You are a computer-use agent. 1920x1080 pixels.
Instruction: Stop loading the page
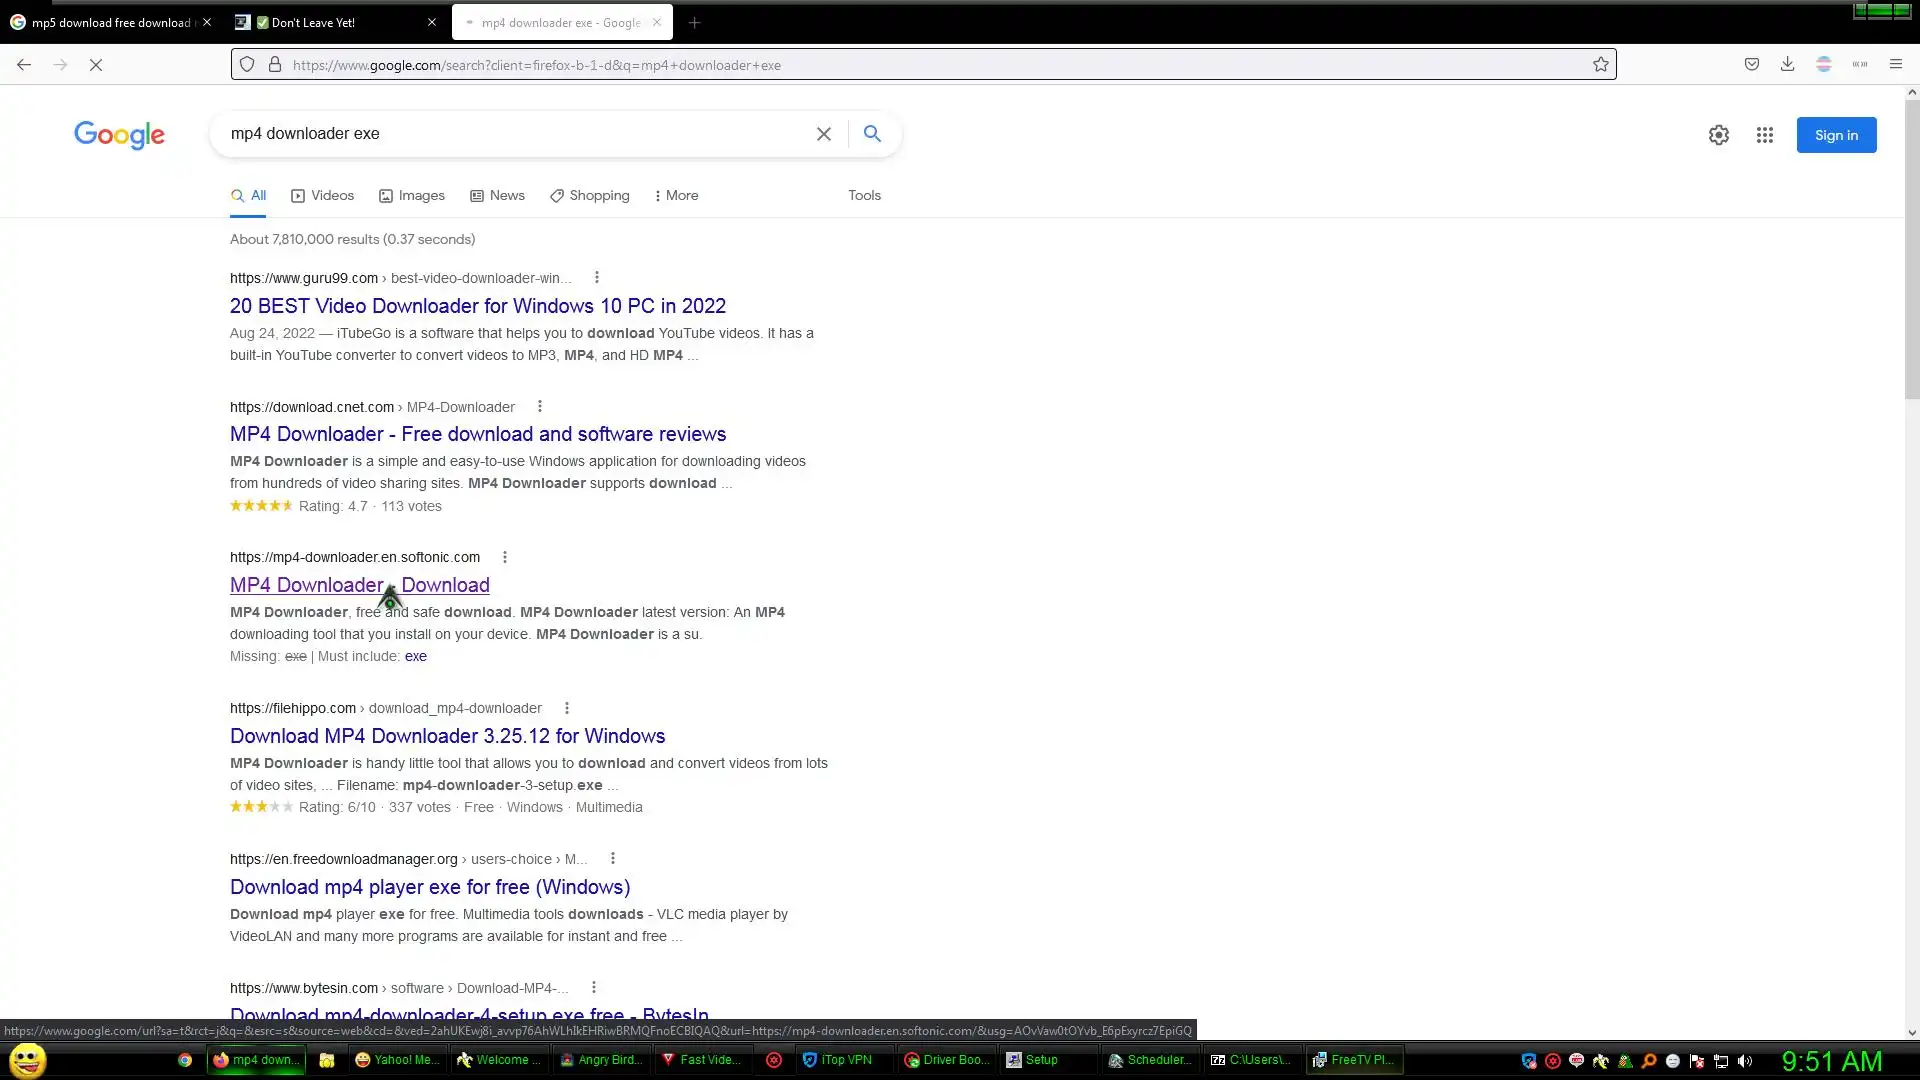[96, 65]
